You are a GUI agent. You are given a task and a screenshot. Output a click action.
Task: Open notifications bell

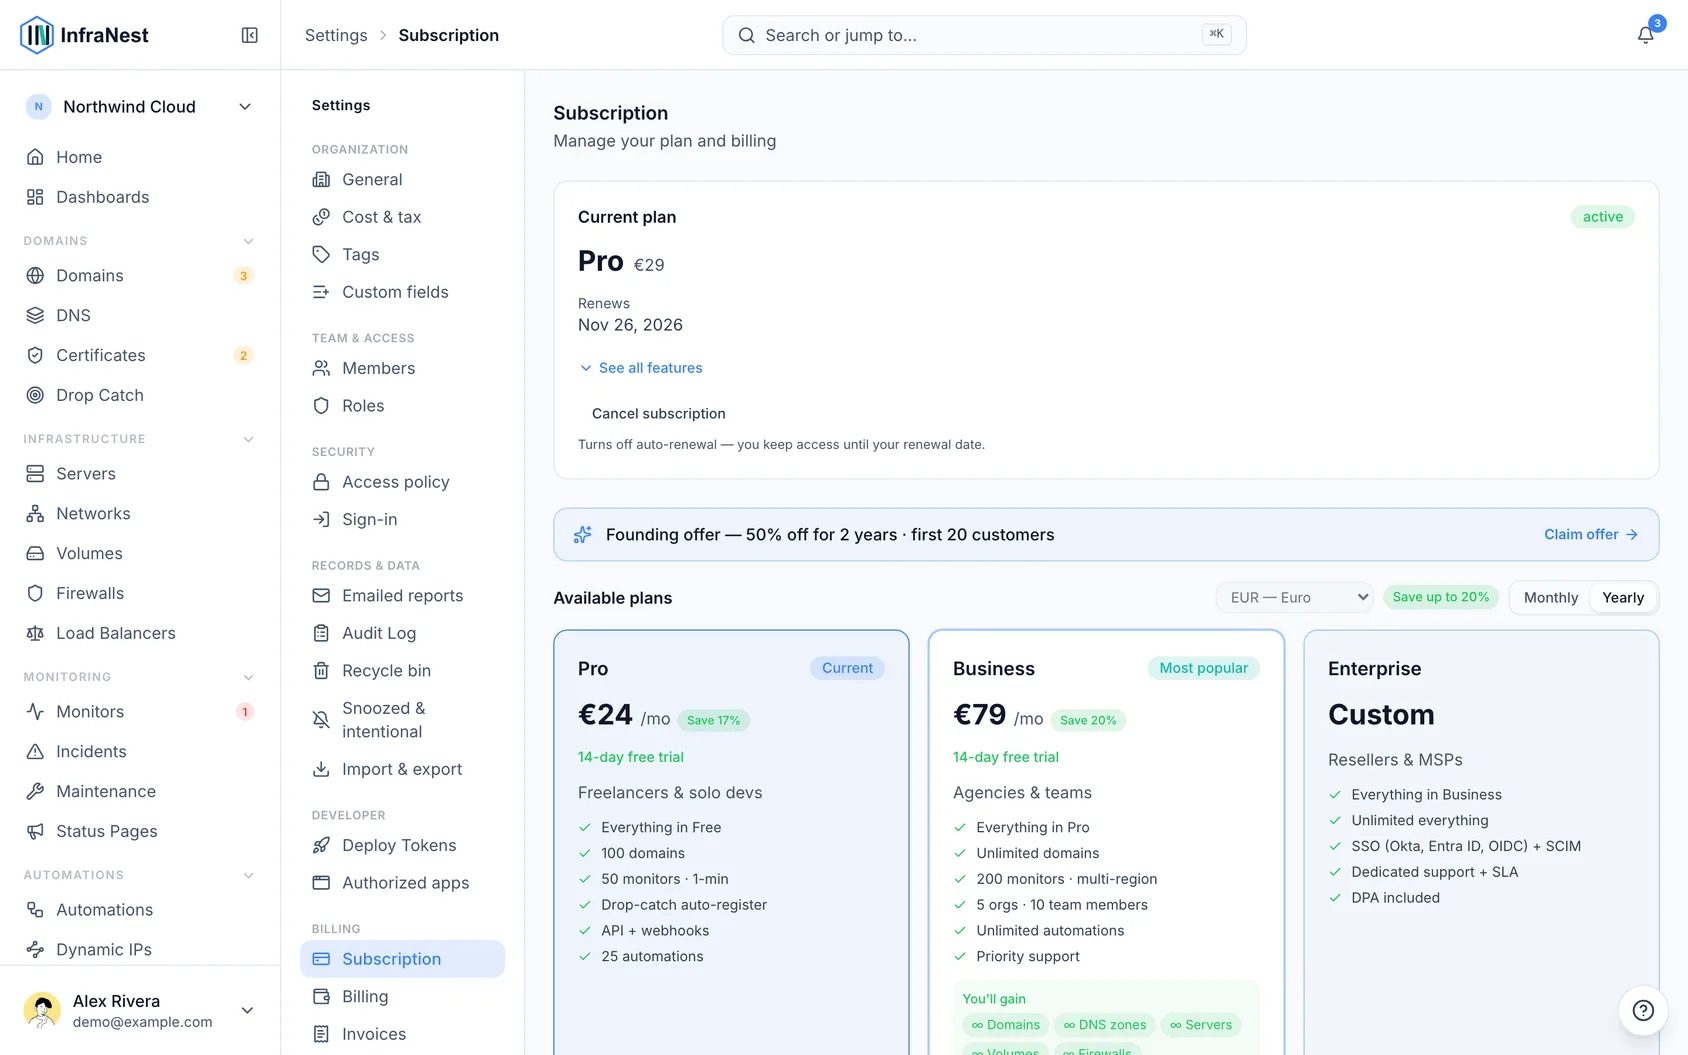(x=1645, y=35)
